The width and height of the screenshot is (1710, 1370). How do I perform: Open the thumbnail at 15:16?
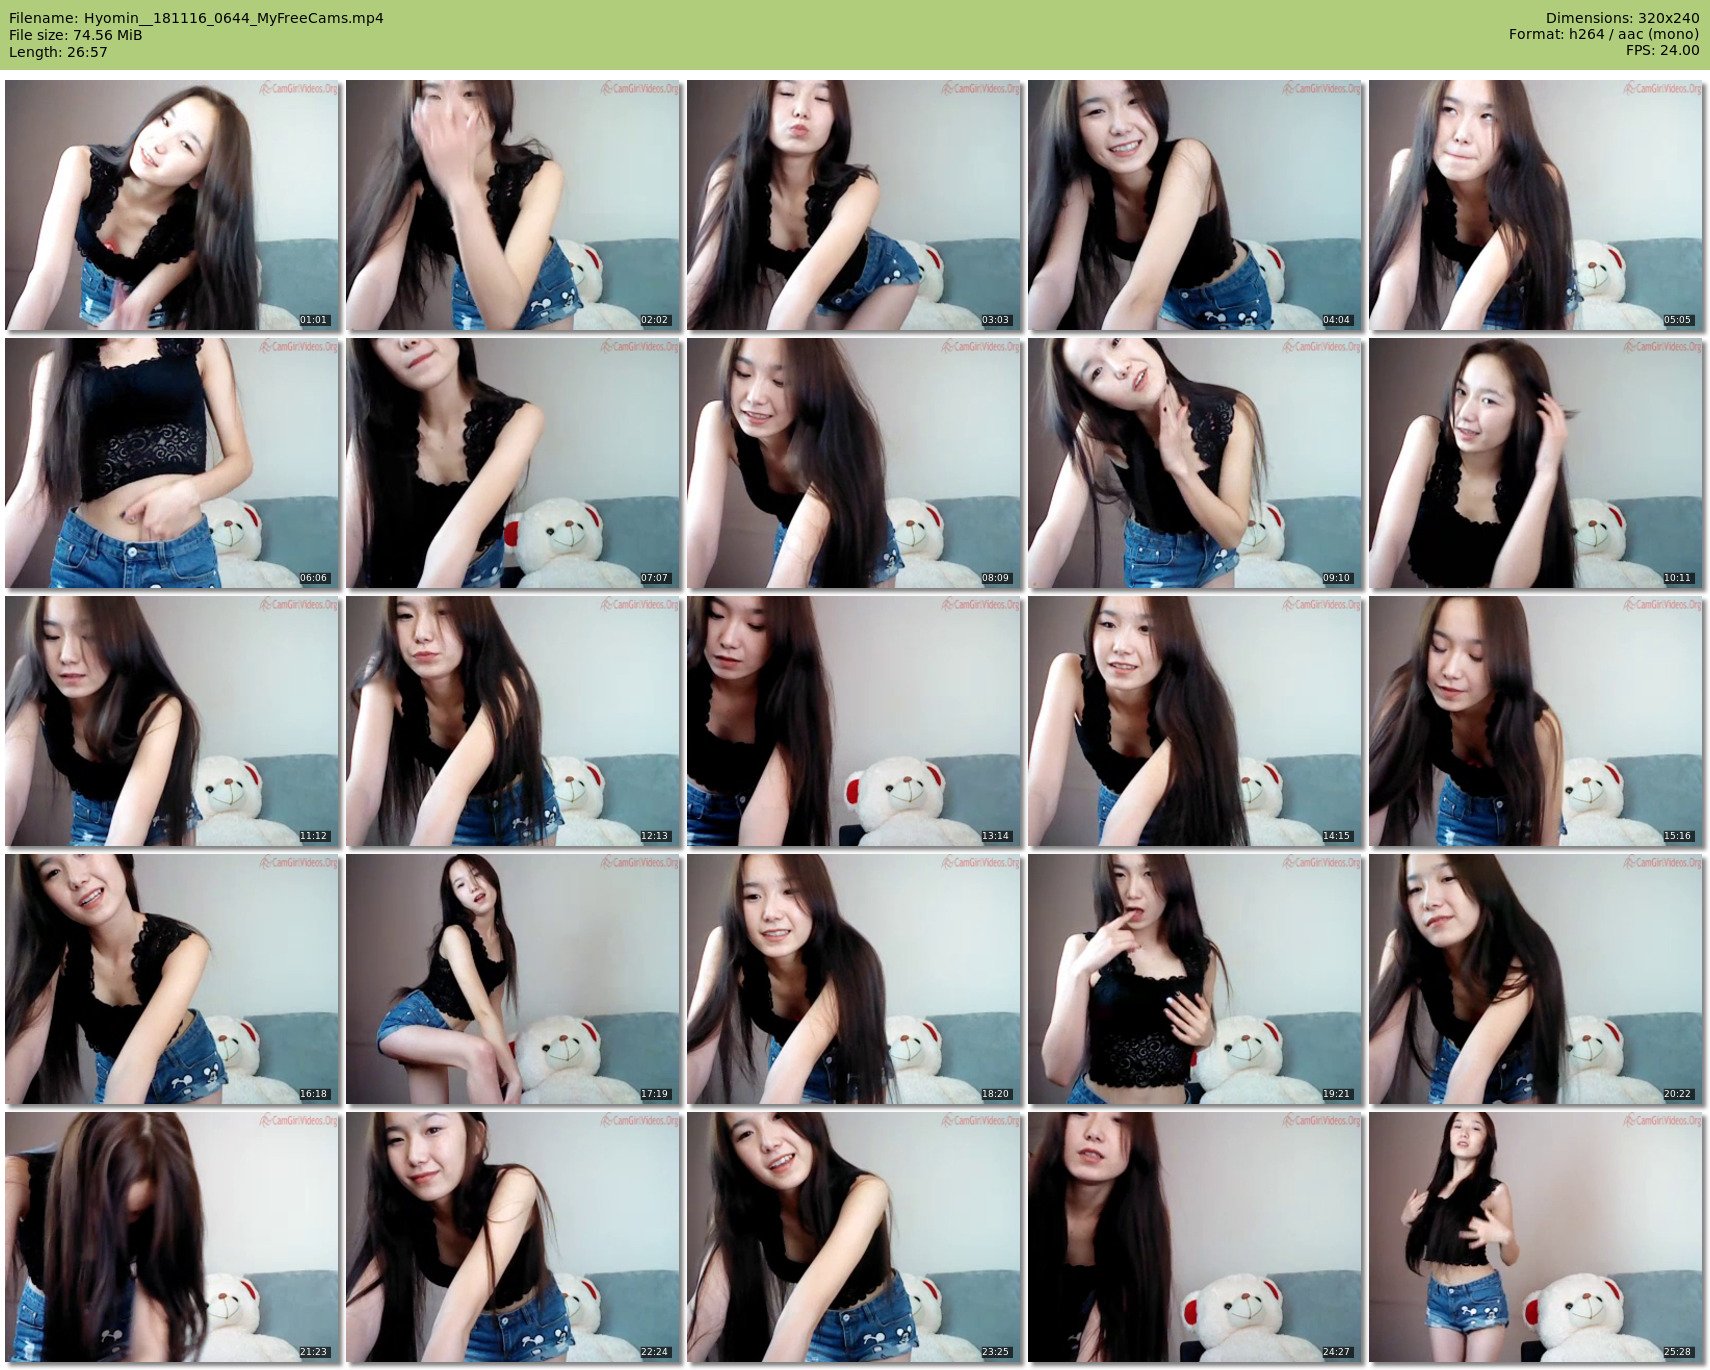(1535, 721)
